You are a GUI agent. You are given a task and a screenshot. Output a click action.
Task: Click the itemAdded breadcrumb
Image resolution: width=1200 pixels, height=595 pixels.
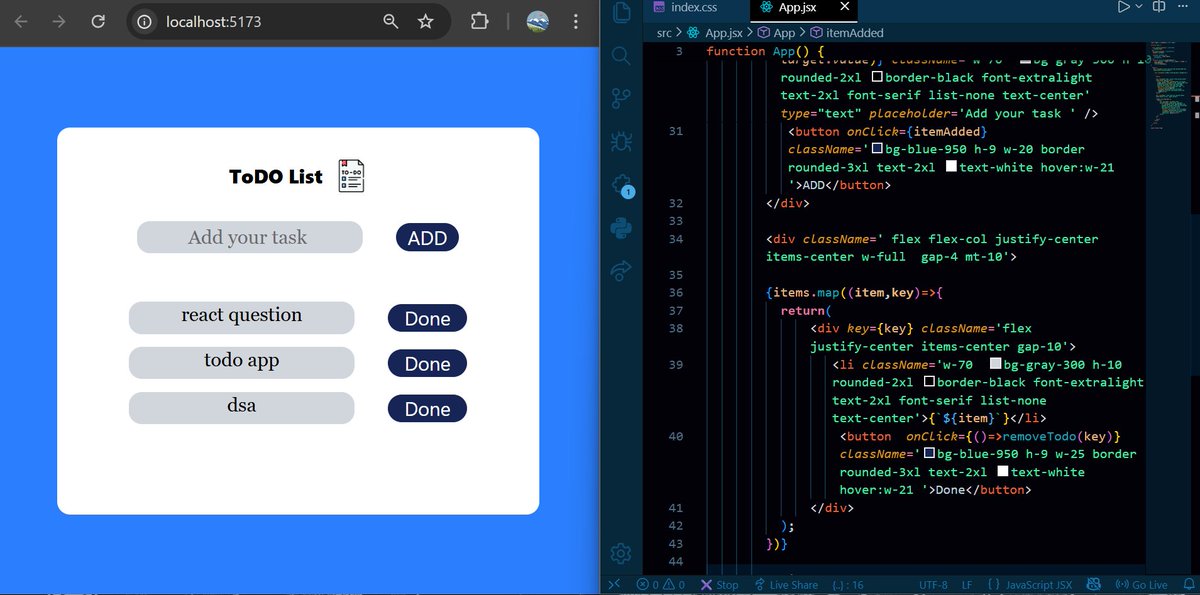coord(846,33)
